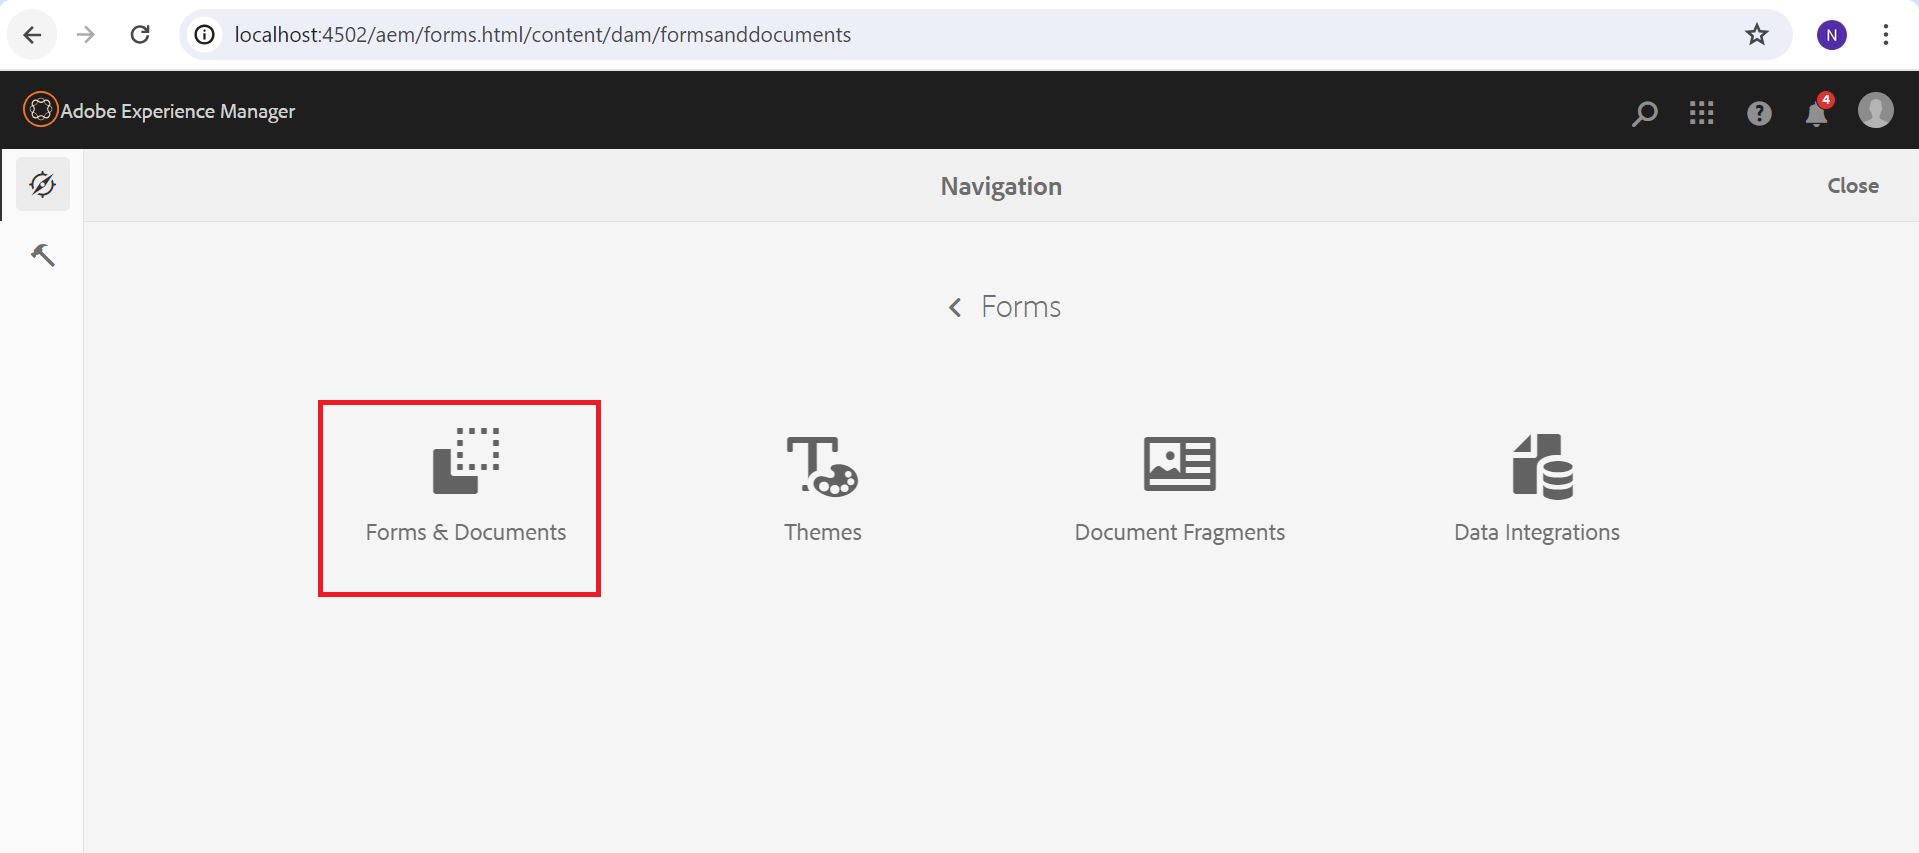This screenshot has width=1919, height=853.
Task: Select the Tools hammer icon in sidebar
Action: tap(43, 255)
